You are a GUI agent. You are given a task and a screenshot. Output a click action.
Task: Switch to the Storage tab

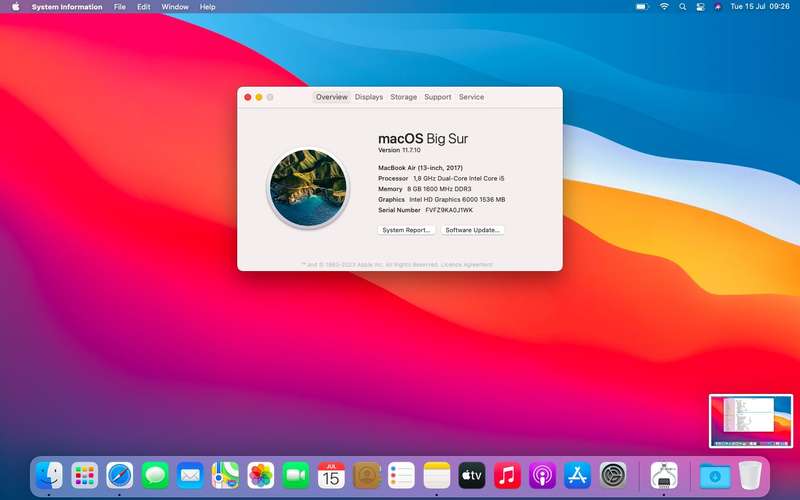coord(404,97)
